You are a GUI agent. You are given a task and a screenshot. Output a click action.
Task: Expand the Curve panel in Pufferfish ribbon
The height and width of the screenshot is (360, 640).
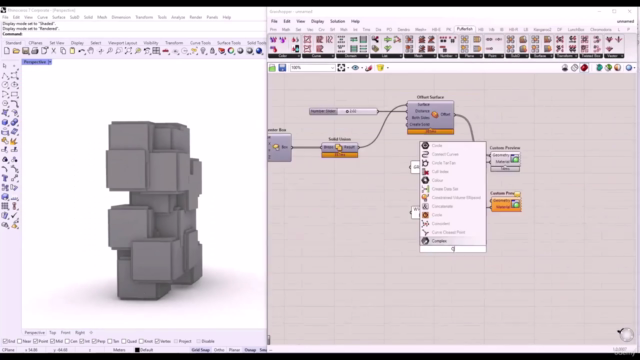[317, 56]
